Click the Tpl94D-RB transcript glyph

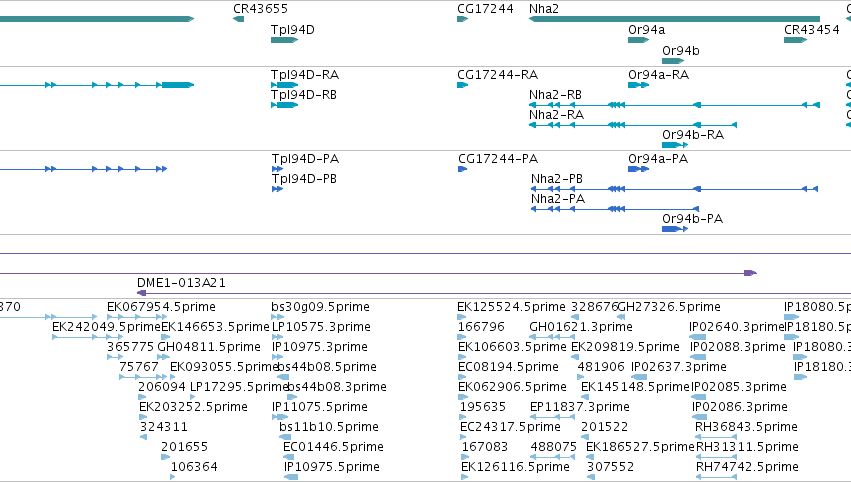(284, 105)
